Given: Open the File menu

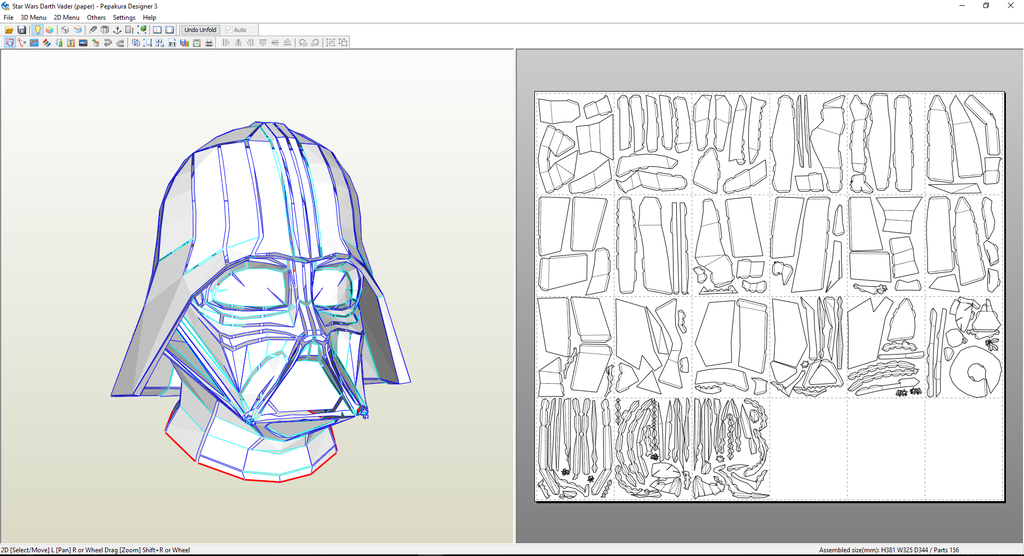Looking at the screenshot, I should [8, 17].
